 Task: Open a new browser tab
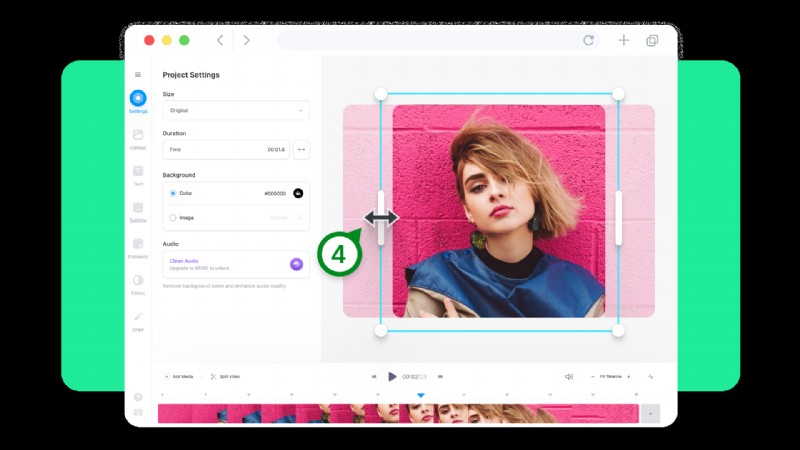coord(623,40)
